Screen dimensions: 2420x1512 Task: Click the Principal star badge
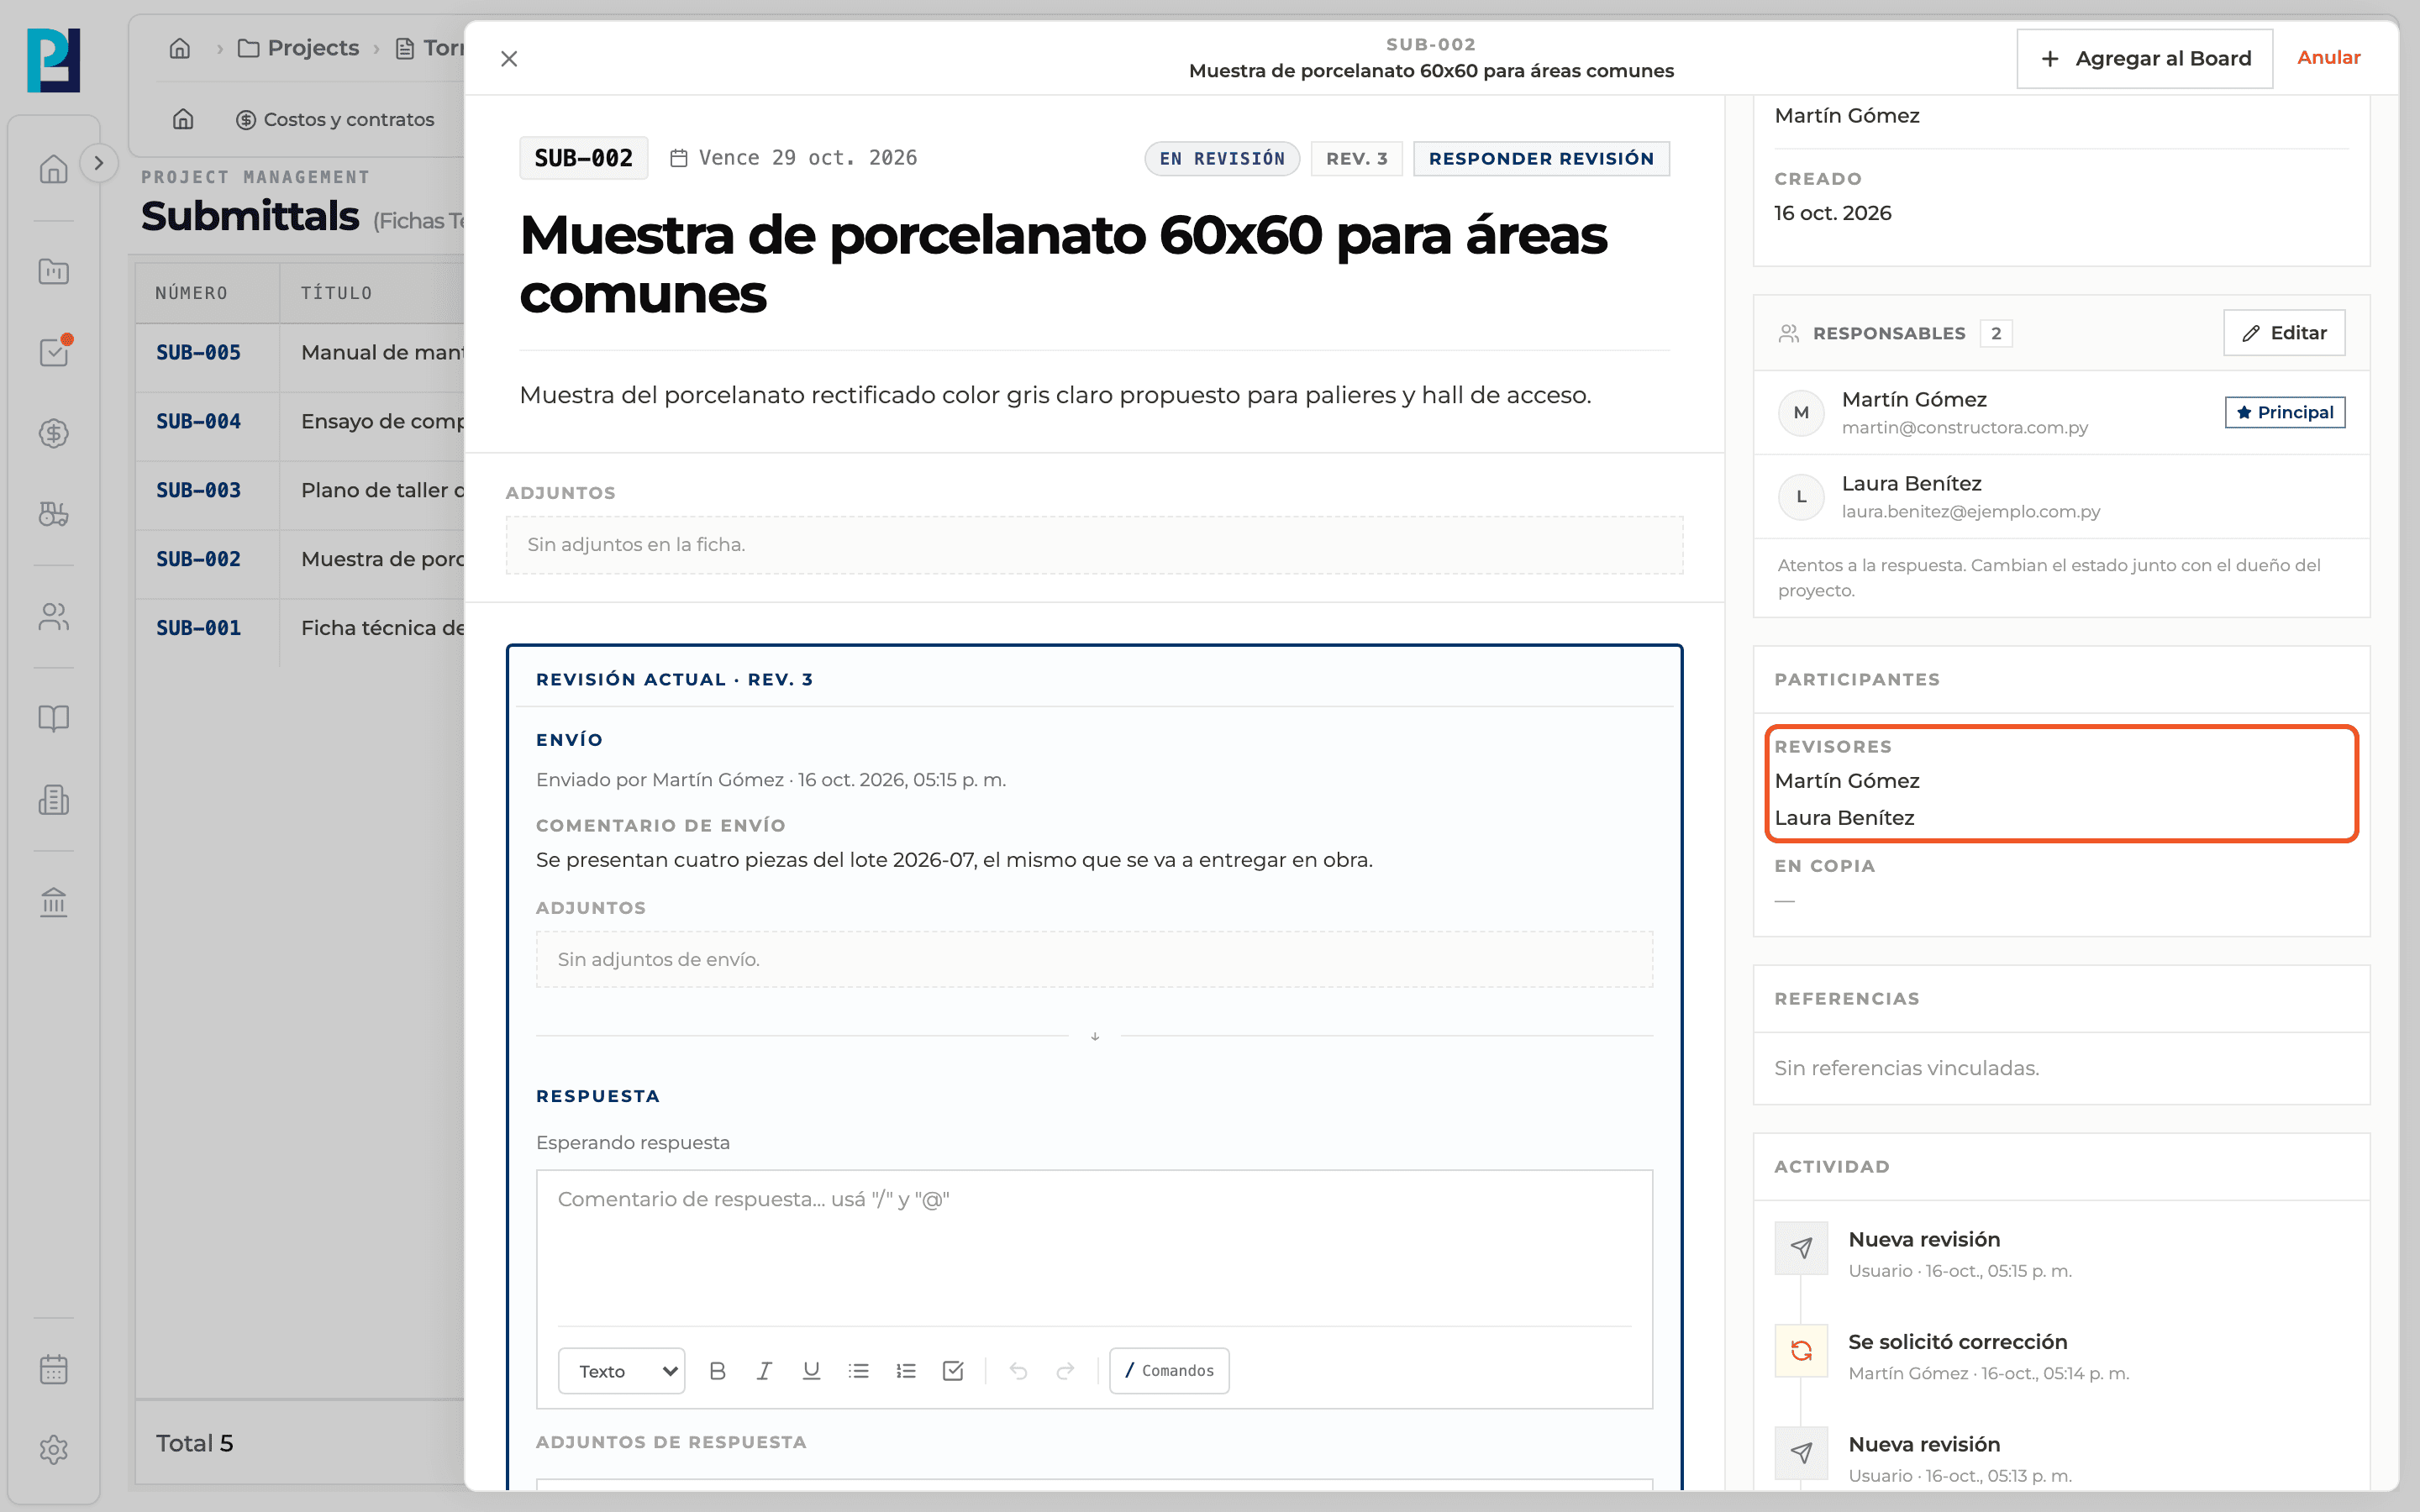(2285, 412)
